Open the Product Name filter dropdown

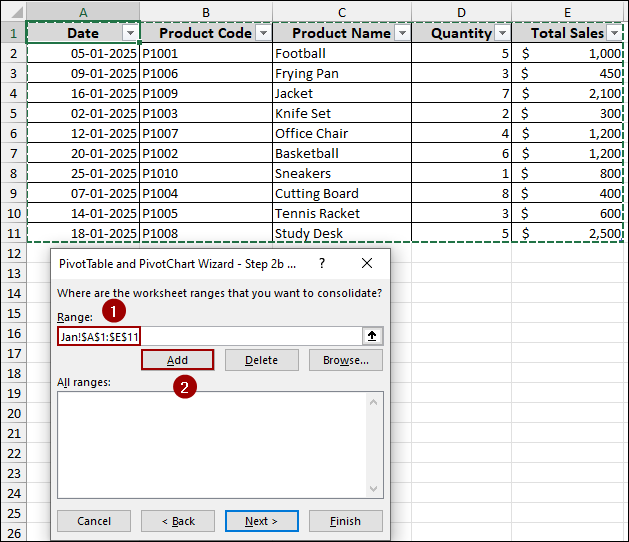(x=402, y=33)
